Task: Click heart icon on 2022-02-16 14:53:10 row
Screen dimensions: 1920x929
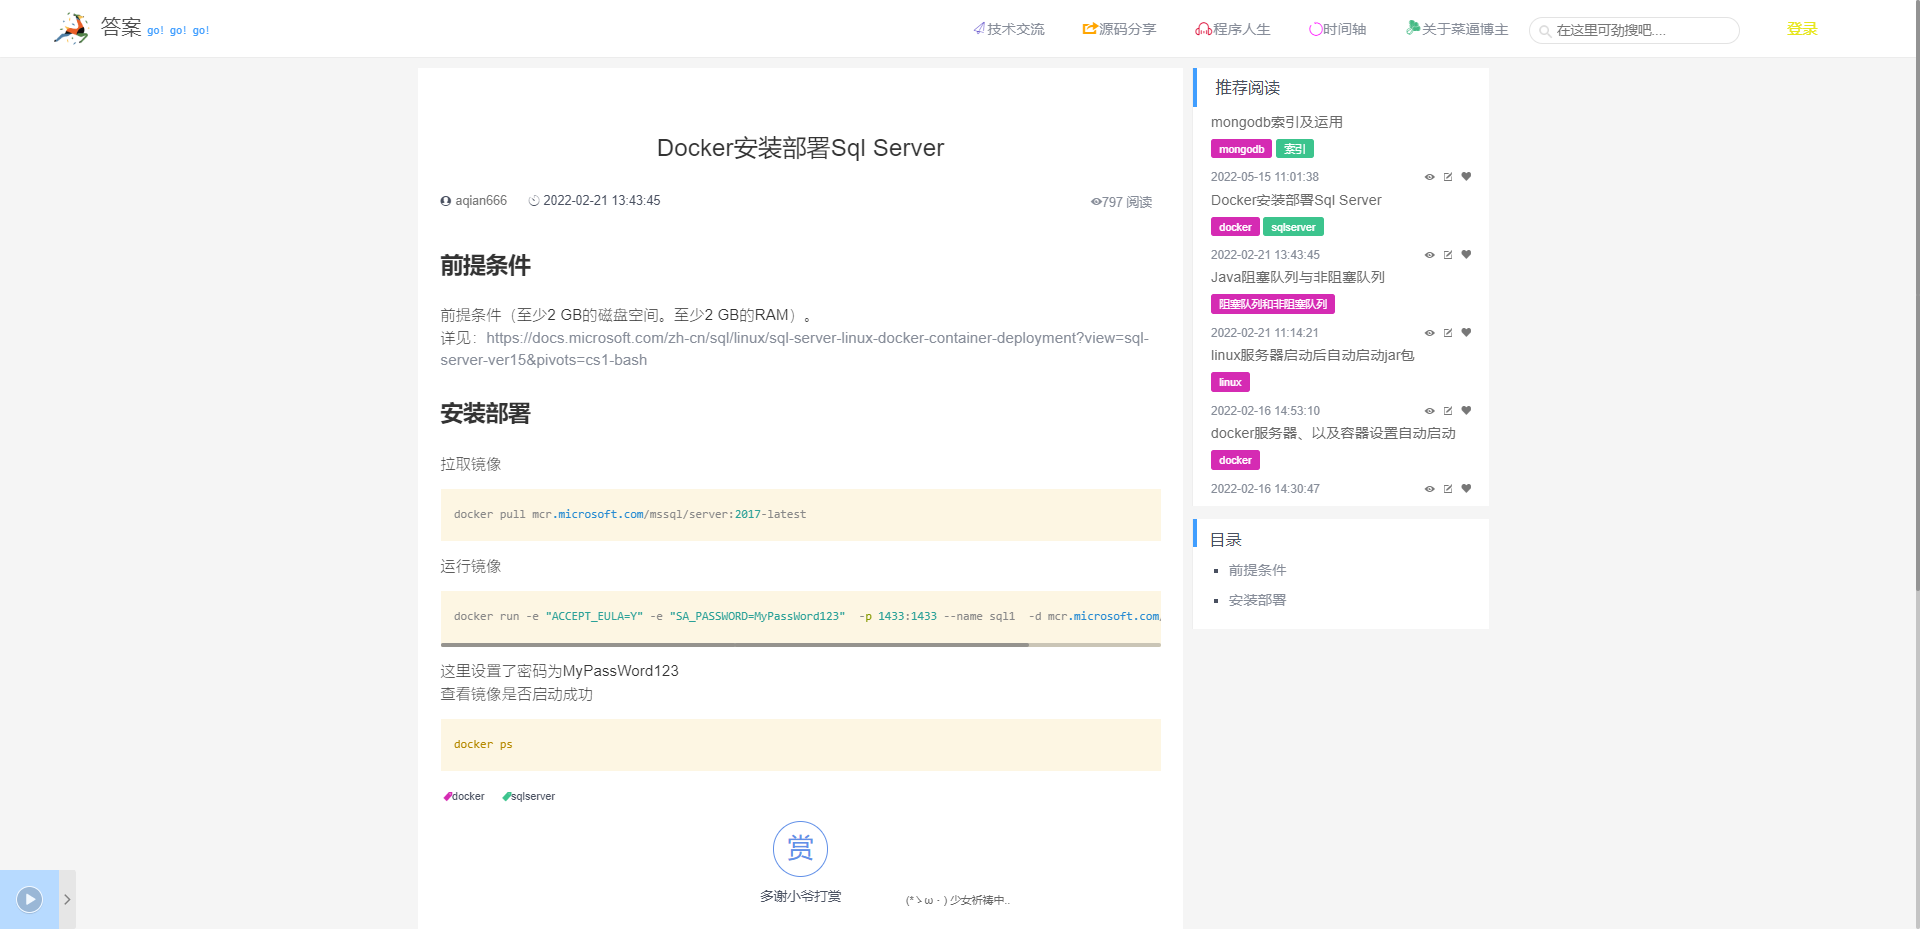Action: click(x=1466, y=411)
